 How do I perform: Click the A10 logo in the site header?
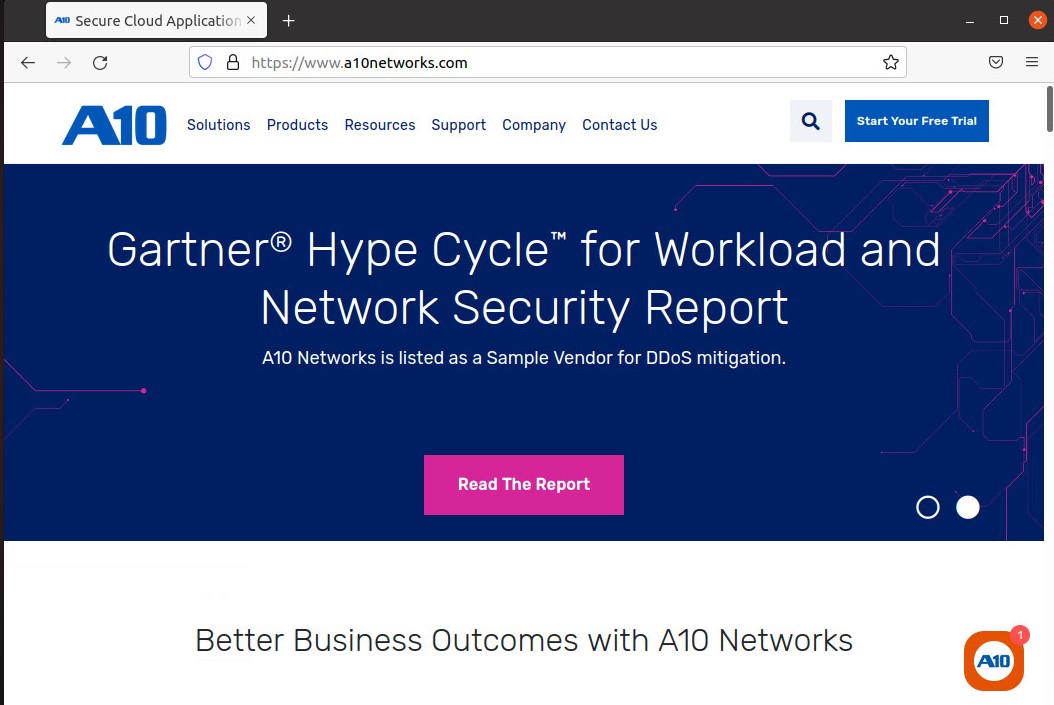point(114,125)
